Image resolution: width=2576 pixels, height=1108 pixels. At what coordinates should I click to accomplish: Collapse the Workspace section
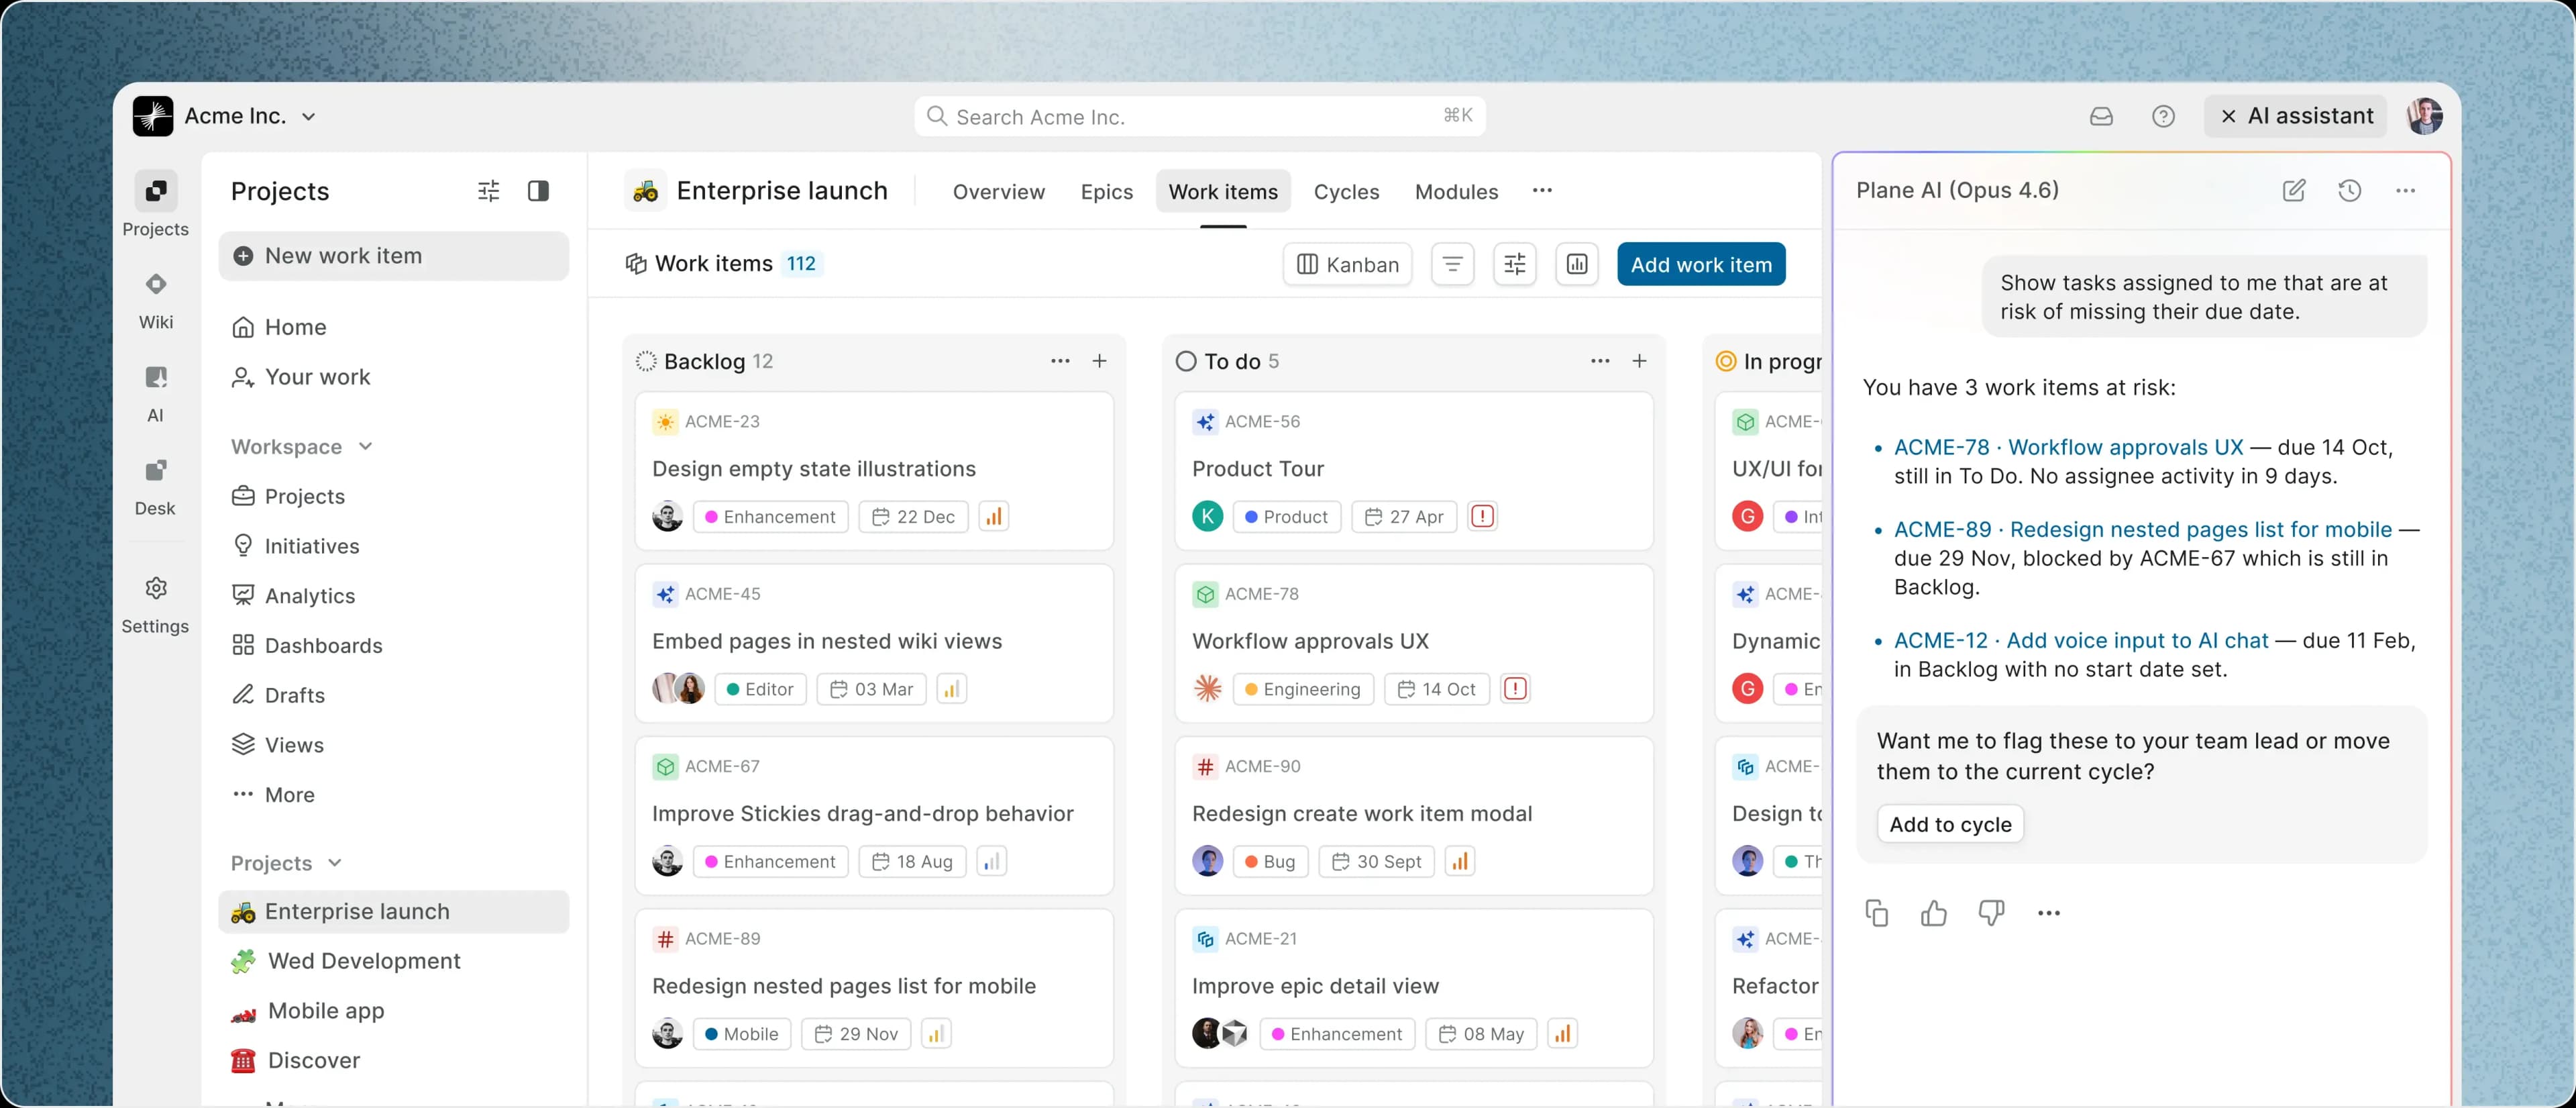click(x=366, y=447)
